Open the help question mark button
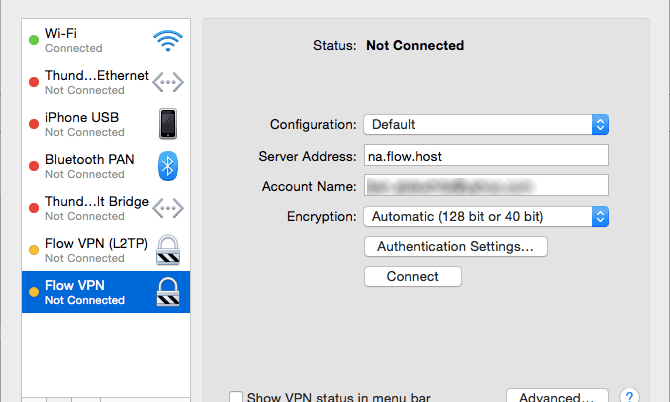The image size is (670, 402). coord(629,397)
